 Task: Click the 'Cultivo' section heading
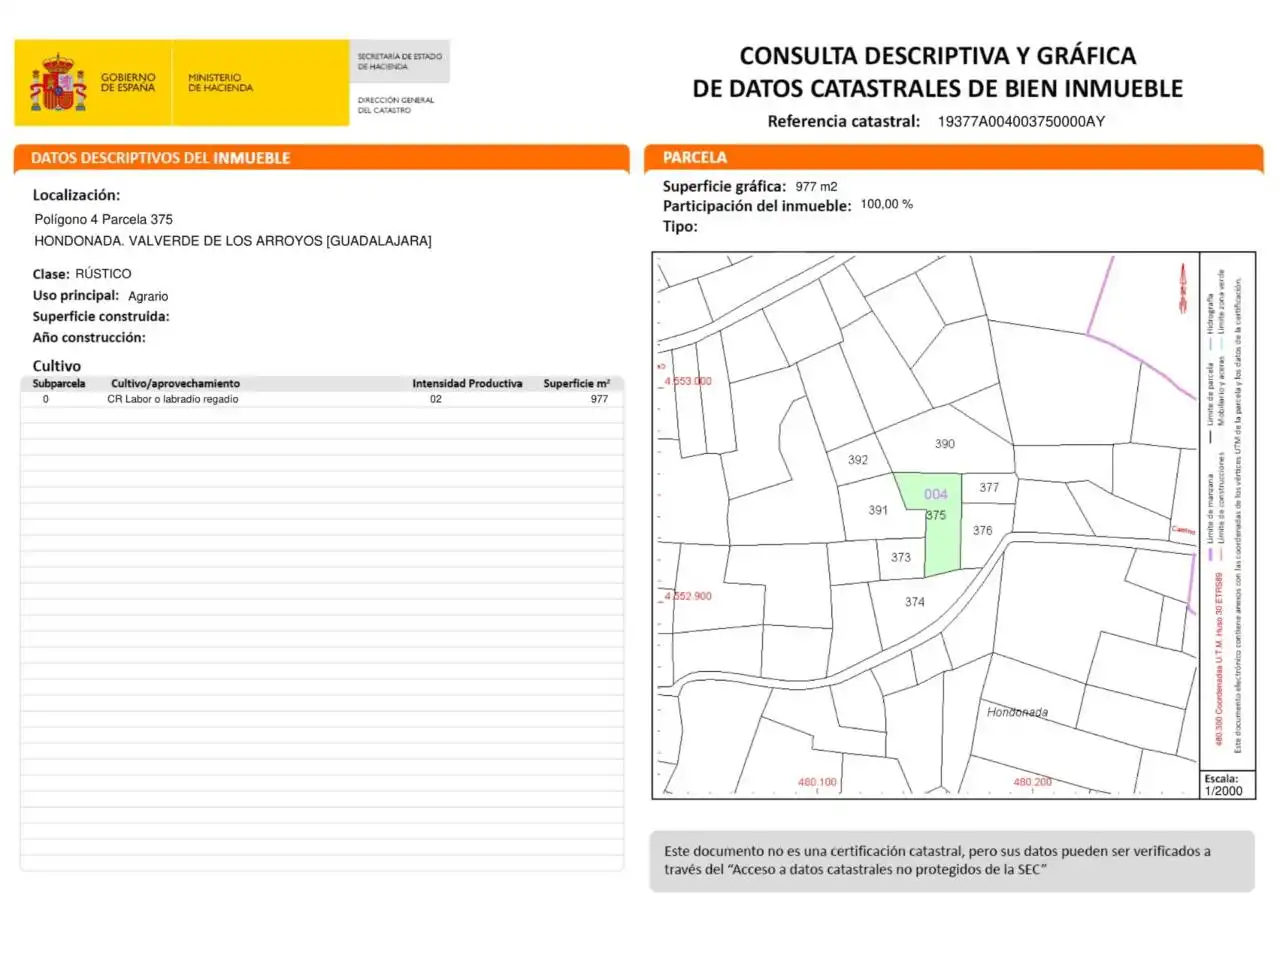click(57, 366)
